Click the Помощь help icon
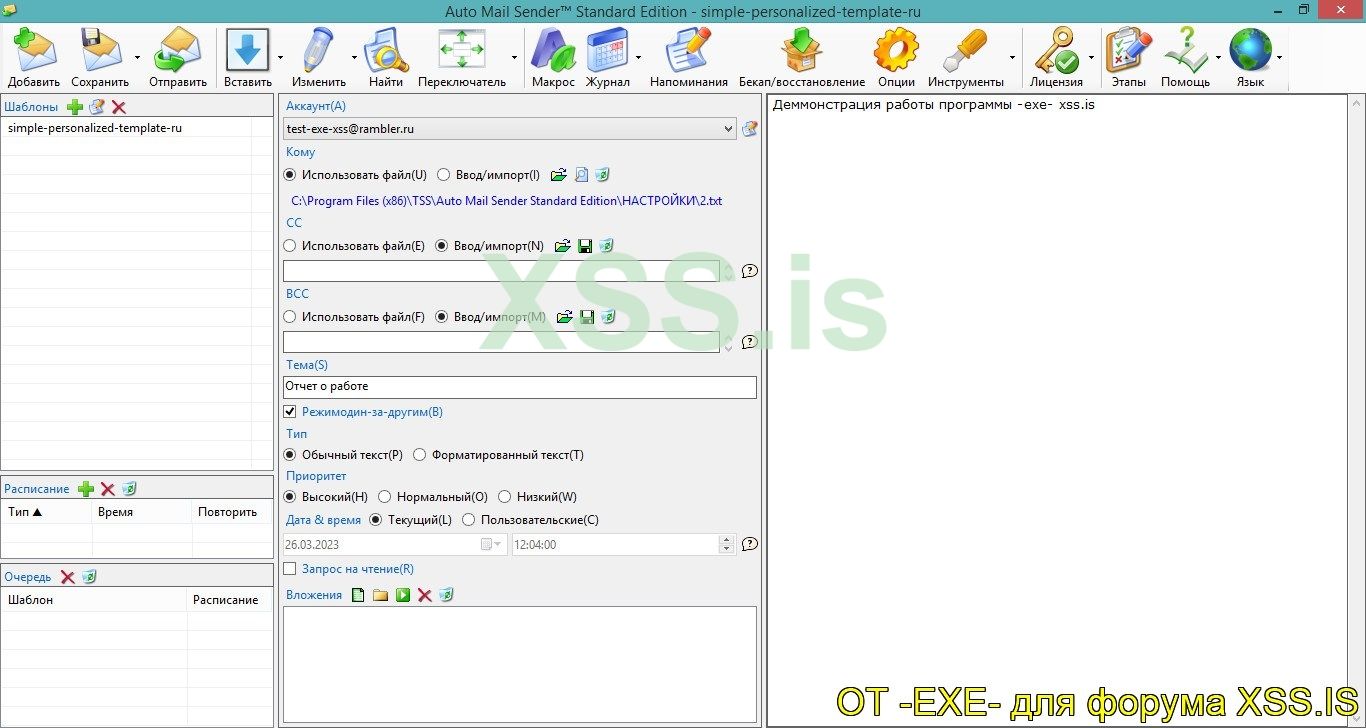The width and height of the screenshot is (1366, 728). (1185, 49)
